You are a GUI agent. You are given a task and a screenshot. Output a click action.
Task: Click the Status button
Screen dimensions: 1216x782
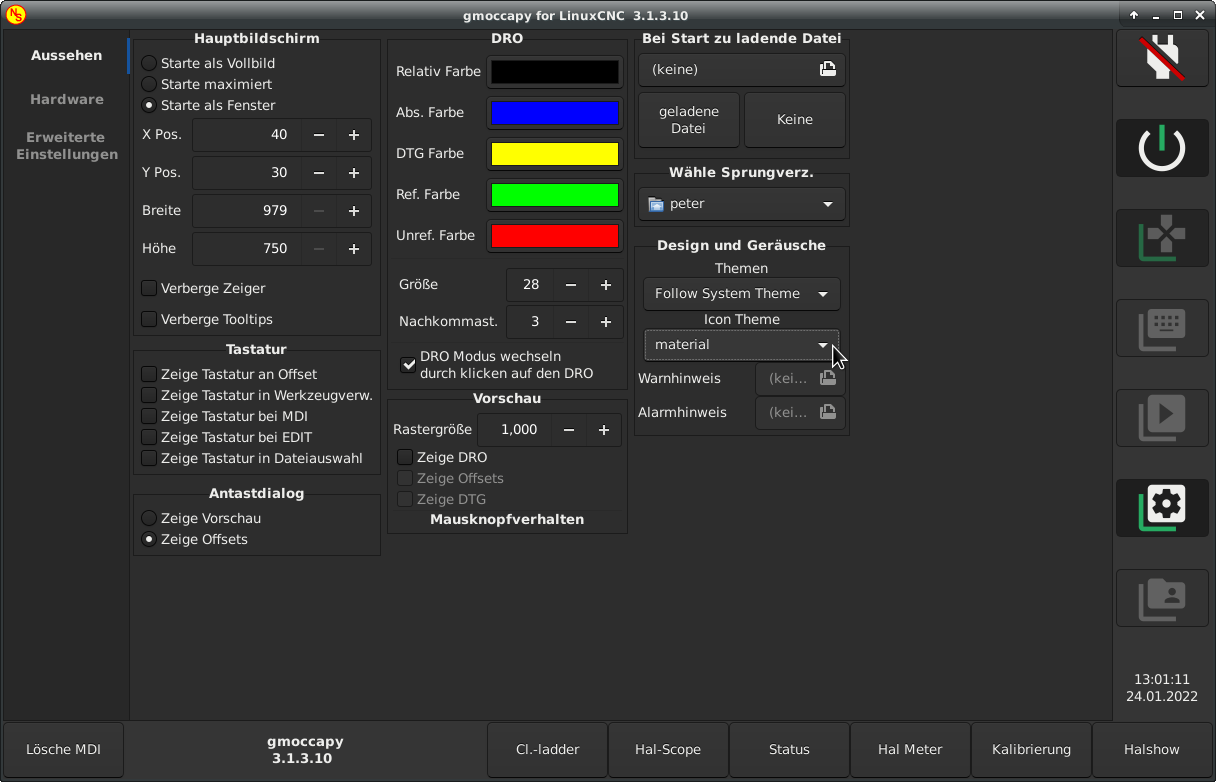pos(789,750)
